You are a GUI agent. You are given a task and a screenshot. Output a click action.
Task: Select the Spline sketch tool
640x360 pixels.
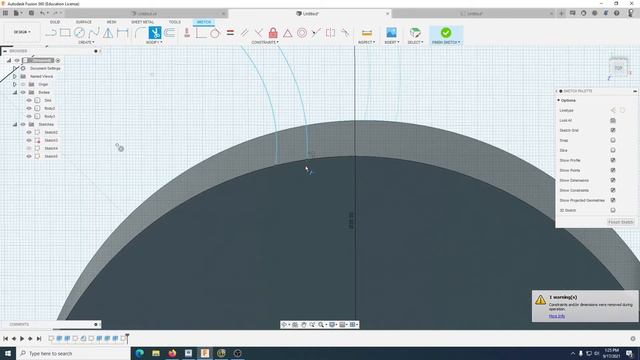94,33
